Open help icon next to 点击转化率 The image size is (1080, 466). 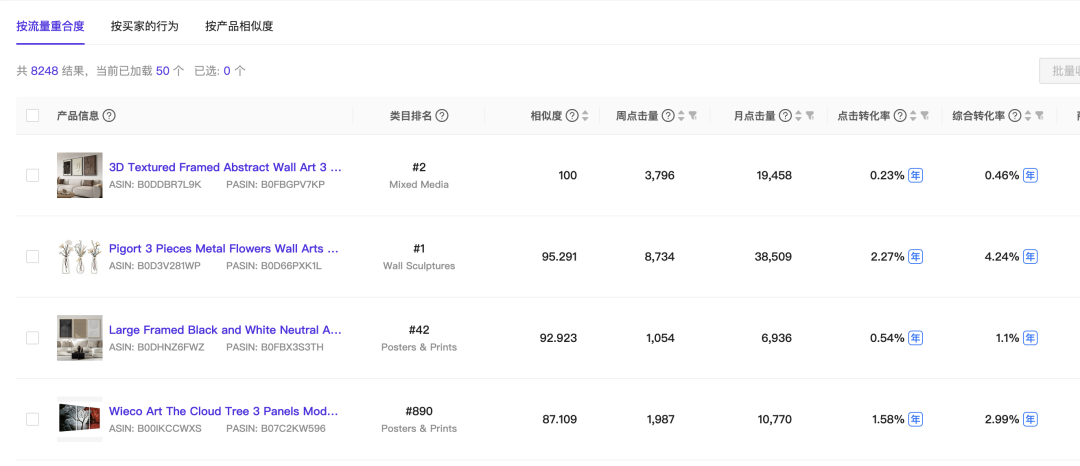[900, 116]
